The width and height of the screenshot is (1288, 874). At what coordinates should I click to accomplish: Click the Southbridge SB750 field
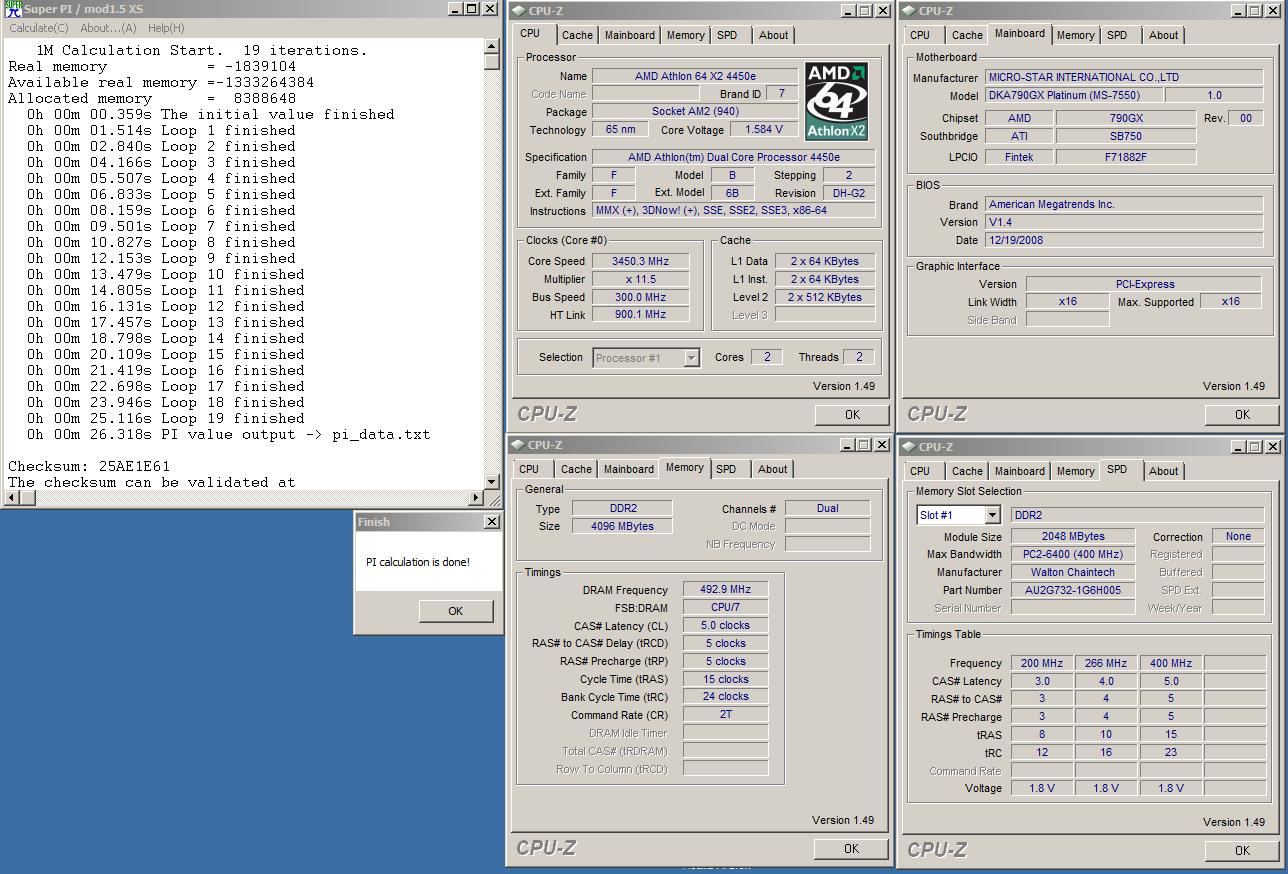1126,136
